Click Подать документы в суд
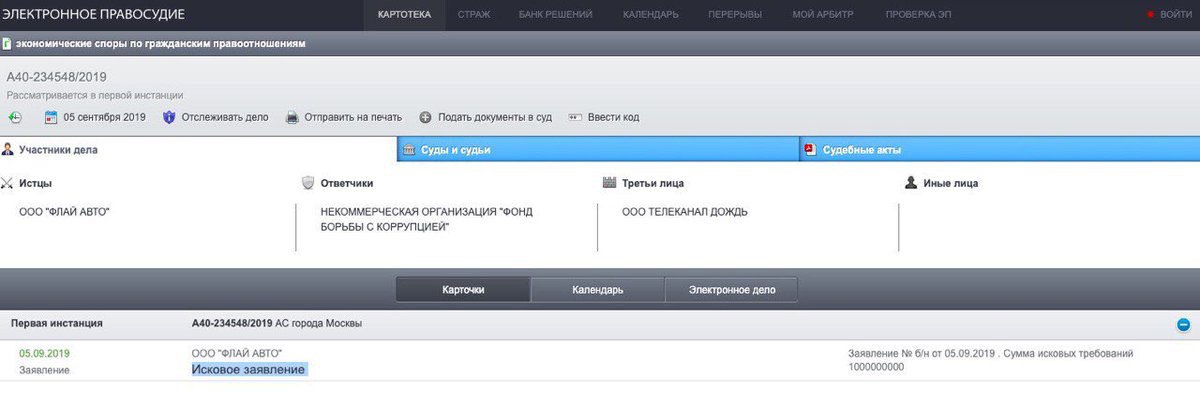1200x393 pixels. 495,117
